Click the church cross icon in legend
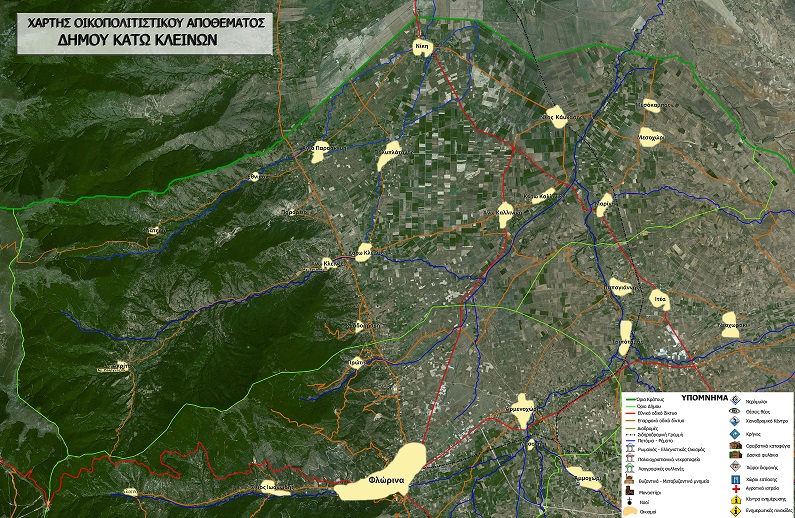This screenshot has height=518, width=795. [x=628, y=501]
